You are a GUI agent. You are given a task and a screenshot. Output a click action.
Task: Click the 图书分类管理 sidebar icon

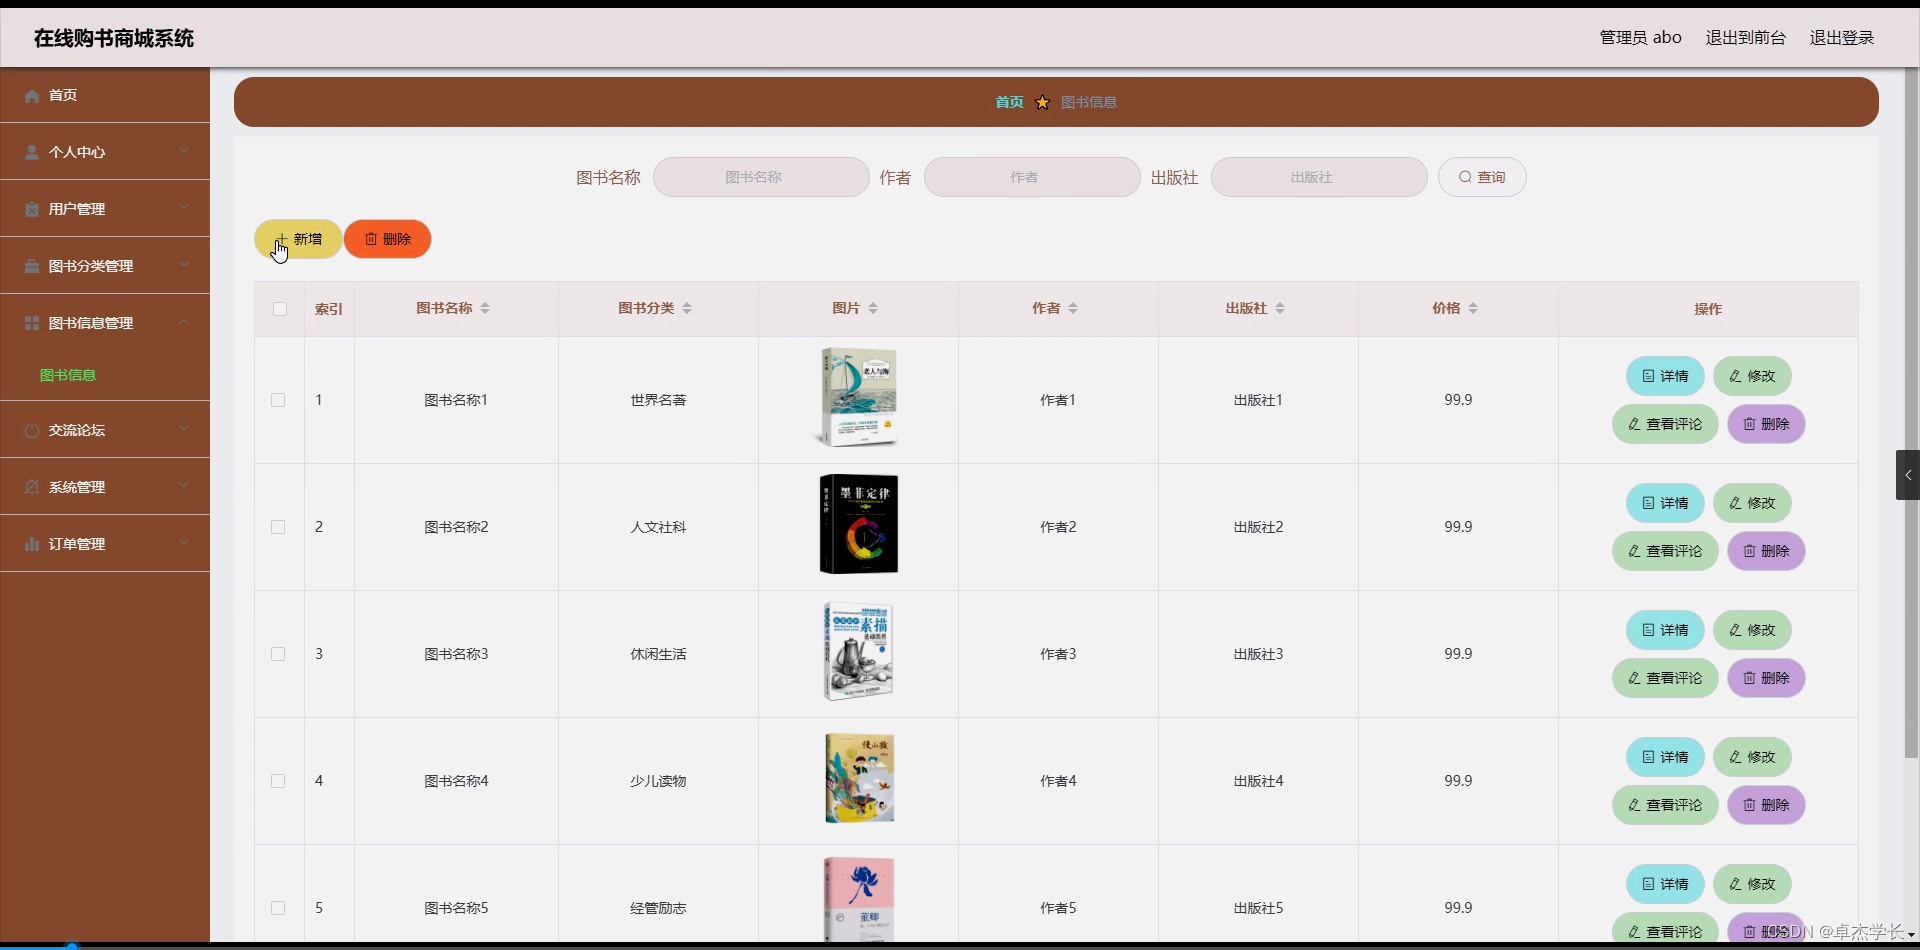(x=31, y=265)
